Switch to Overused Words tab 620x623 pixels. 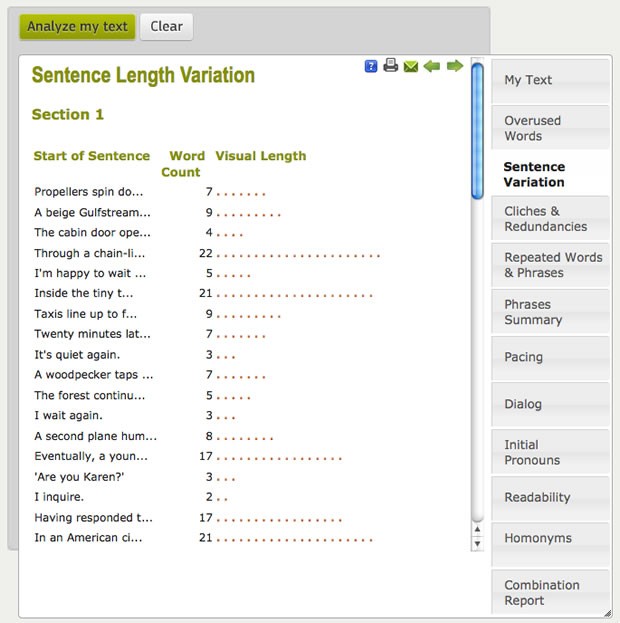pyautogui.click(x=550, y=128)
